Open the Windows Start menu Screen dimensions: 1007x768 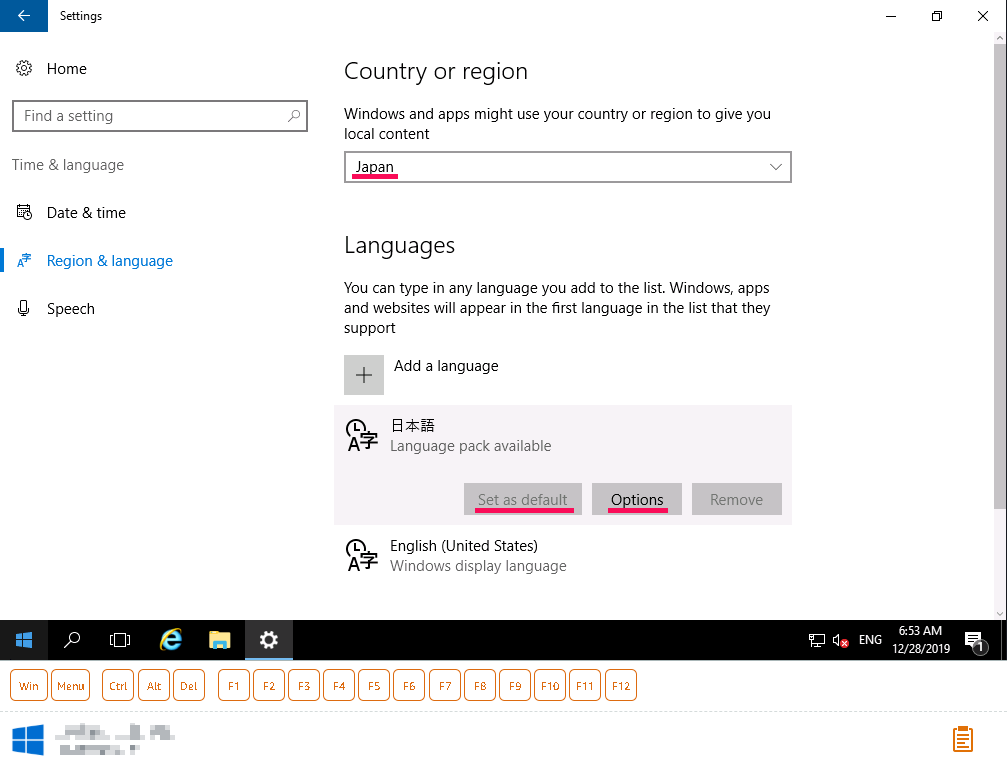[x=24, y=640]
